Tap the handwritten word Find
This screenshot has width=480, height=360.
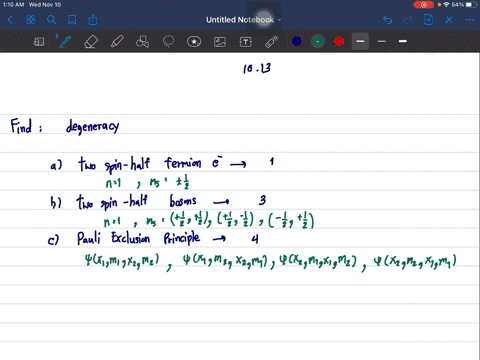tap(21, 126)
